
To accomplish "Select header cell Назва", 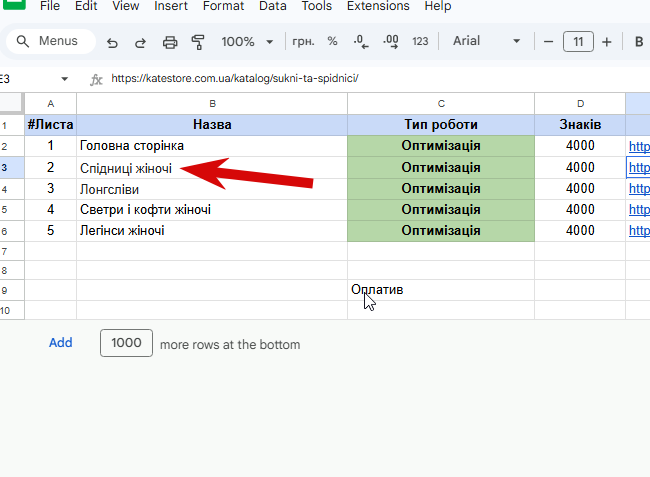I will [x=212, y=125].
